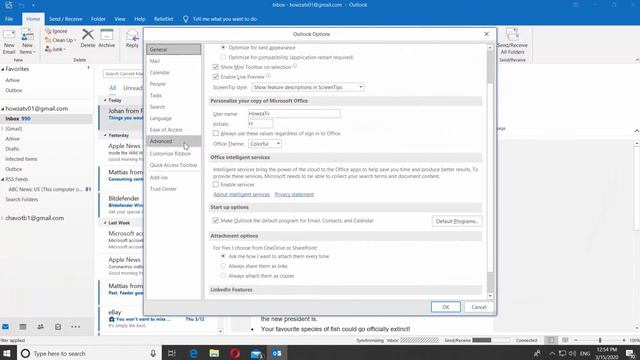Collapse howzatv01@gmail.com account tree
The width and height of the screenshot is (640, 360).
pyautogui.click(x=3, y=109)
